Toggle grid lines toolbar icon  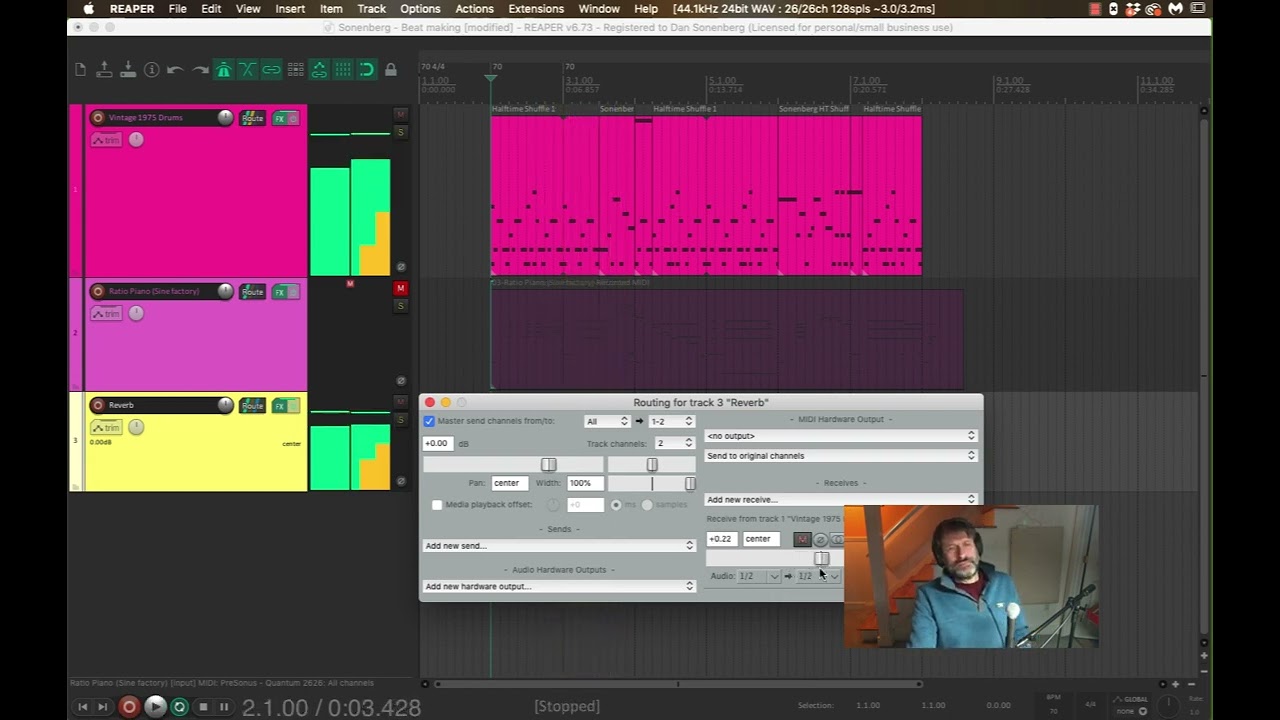(x=343, y=70)
